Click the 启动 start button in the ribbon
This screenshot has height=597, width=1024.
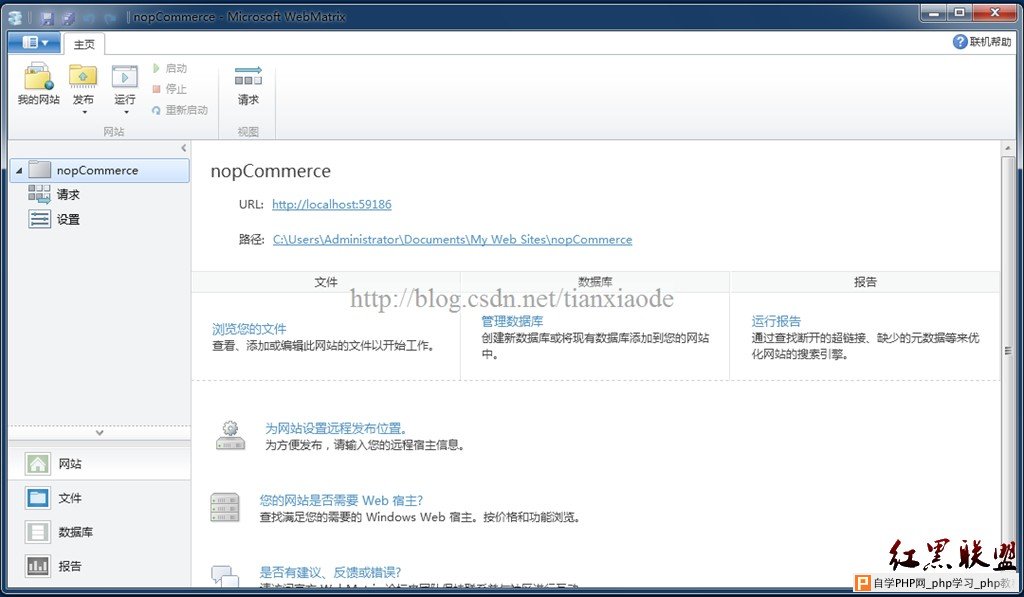point(170,68)
